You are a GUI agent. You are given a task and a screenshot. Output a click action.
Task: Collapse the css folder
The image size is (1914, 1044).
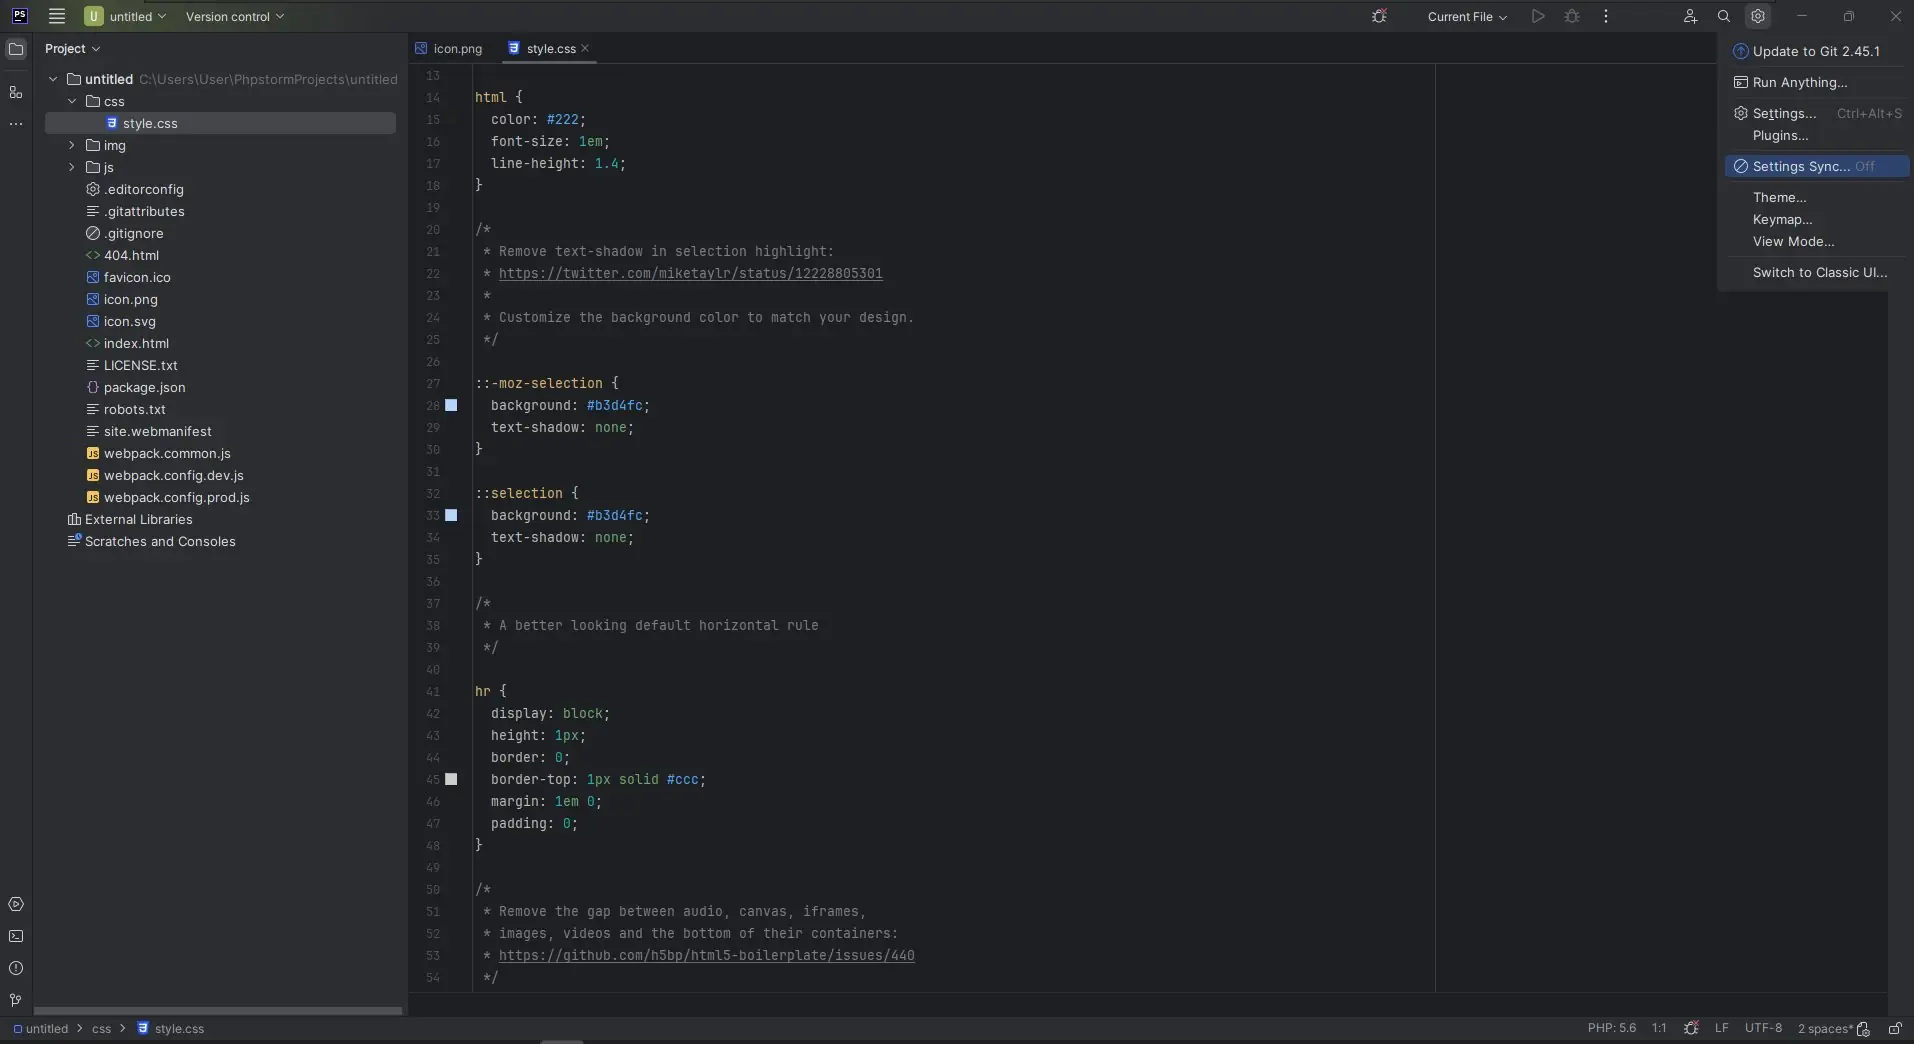[x=72, y=102]
